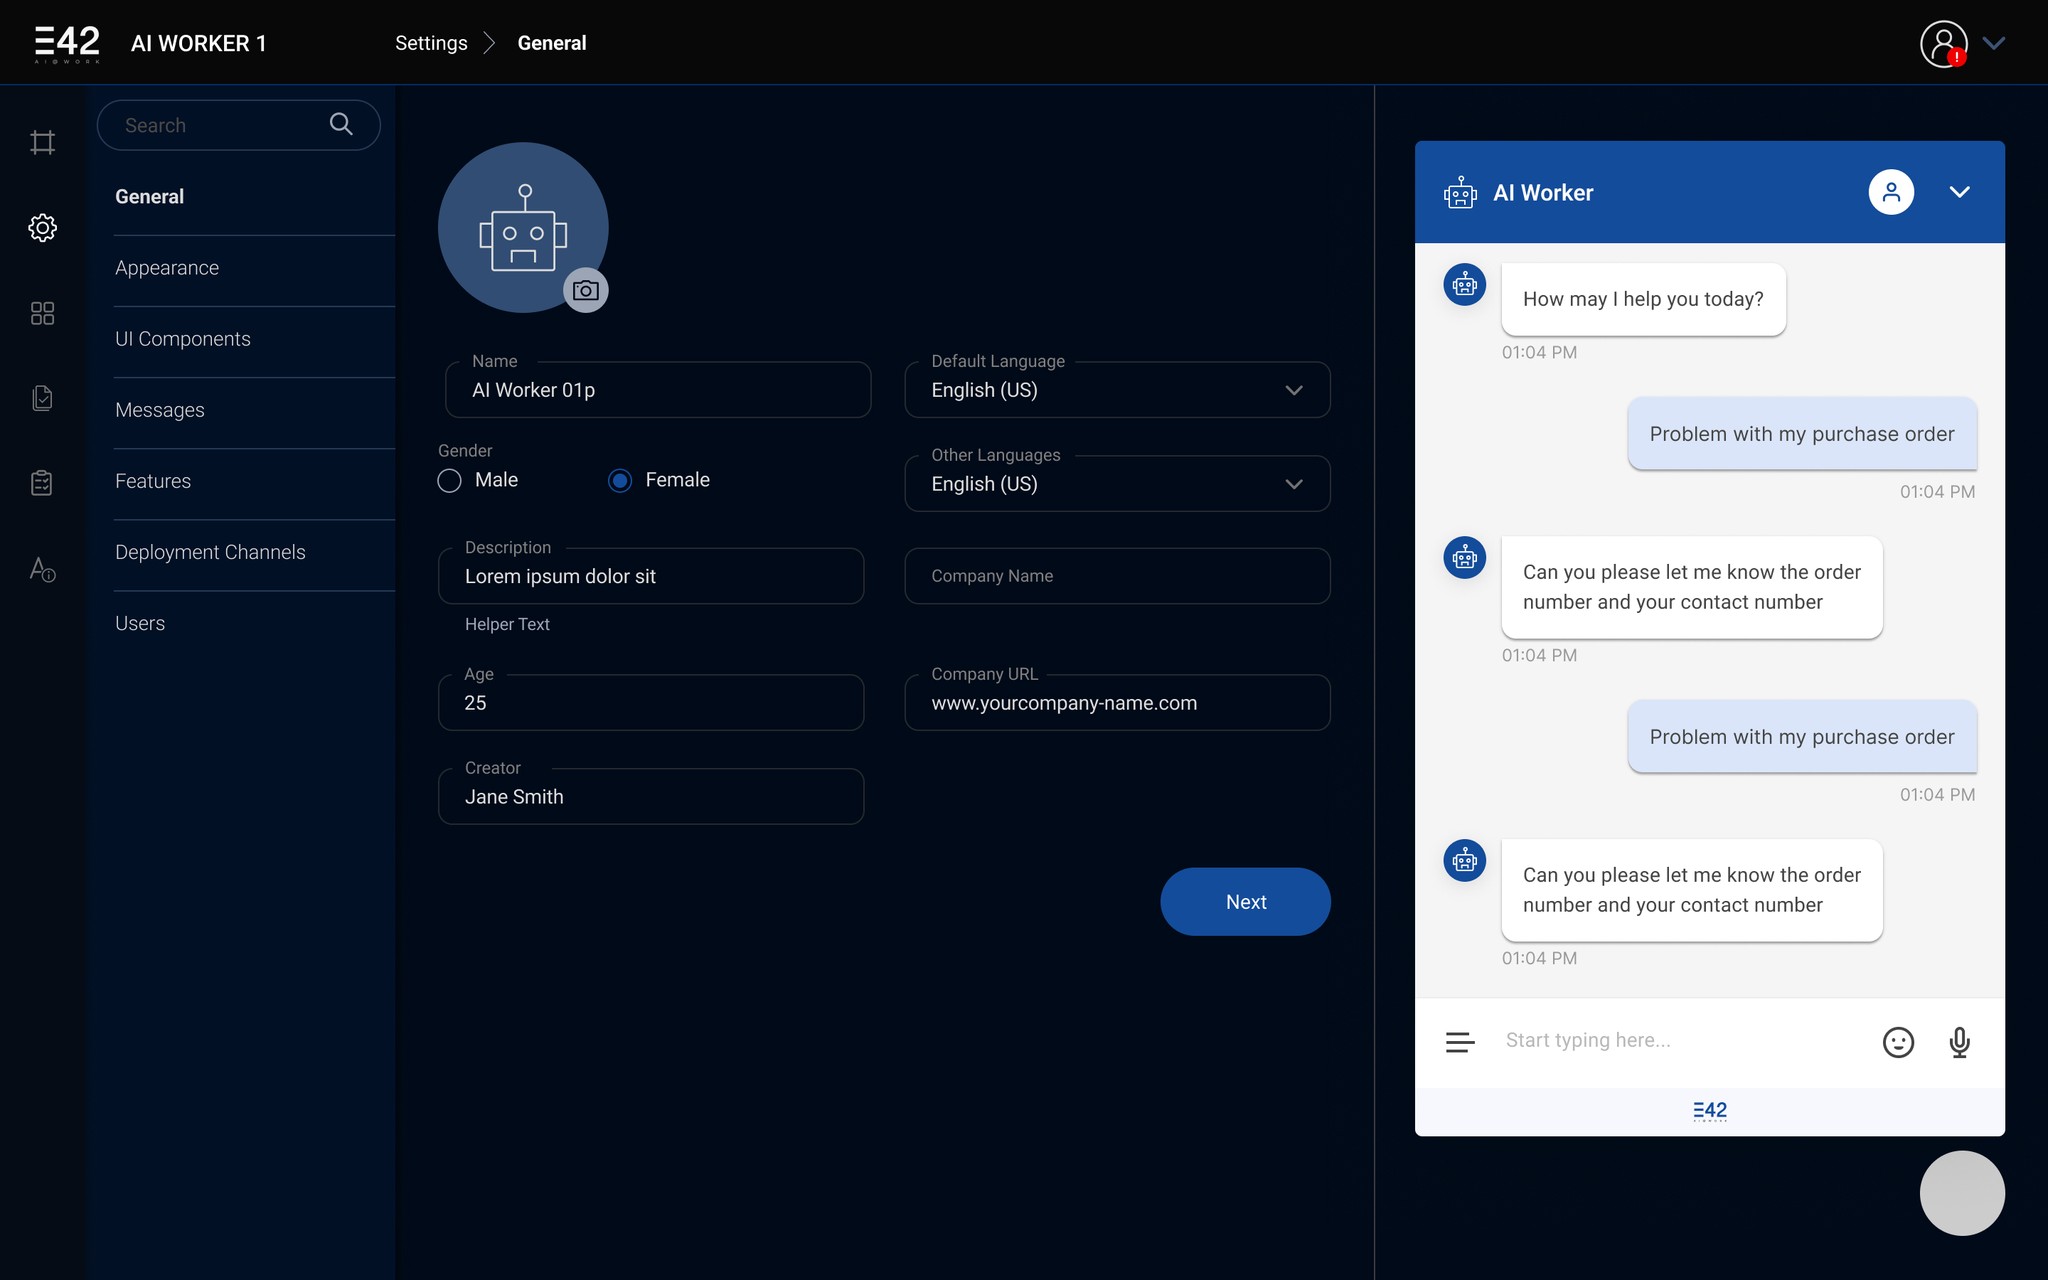This screenshot has width=2048, height=1280.
Task: Click the Company Name input field
Action: pos(1117,576)
